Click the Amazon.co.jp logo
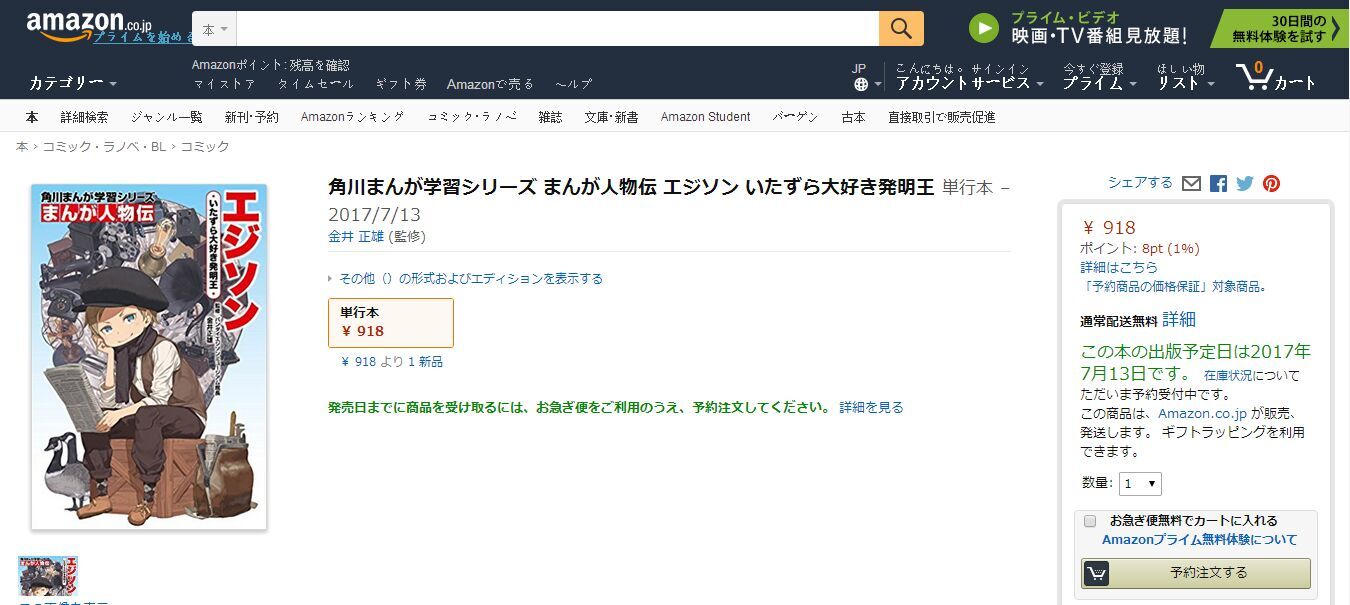Viewport: 1350px width, 605px height. point(75,26)
